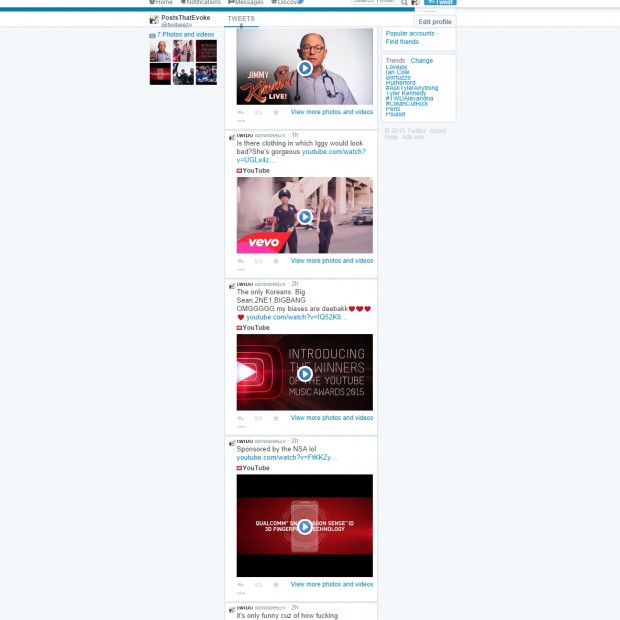620x620 pixels.
Task: View more photos and videos under Music Awards video
Action: 332,418
